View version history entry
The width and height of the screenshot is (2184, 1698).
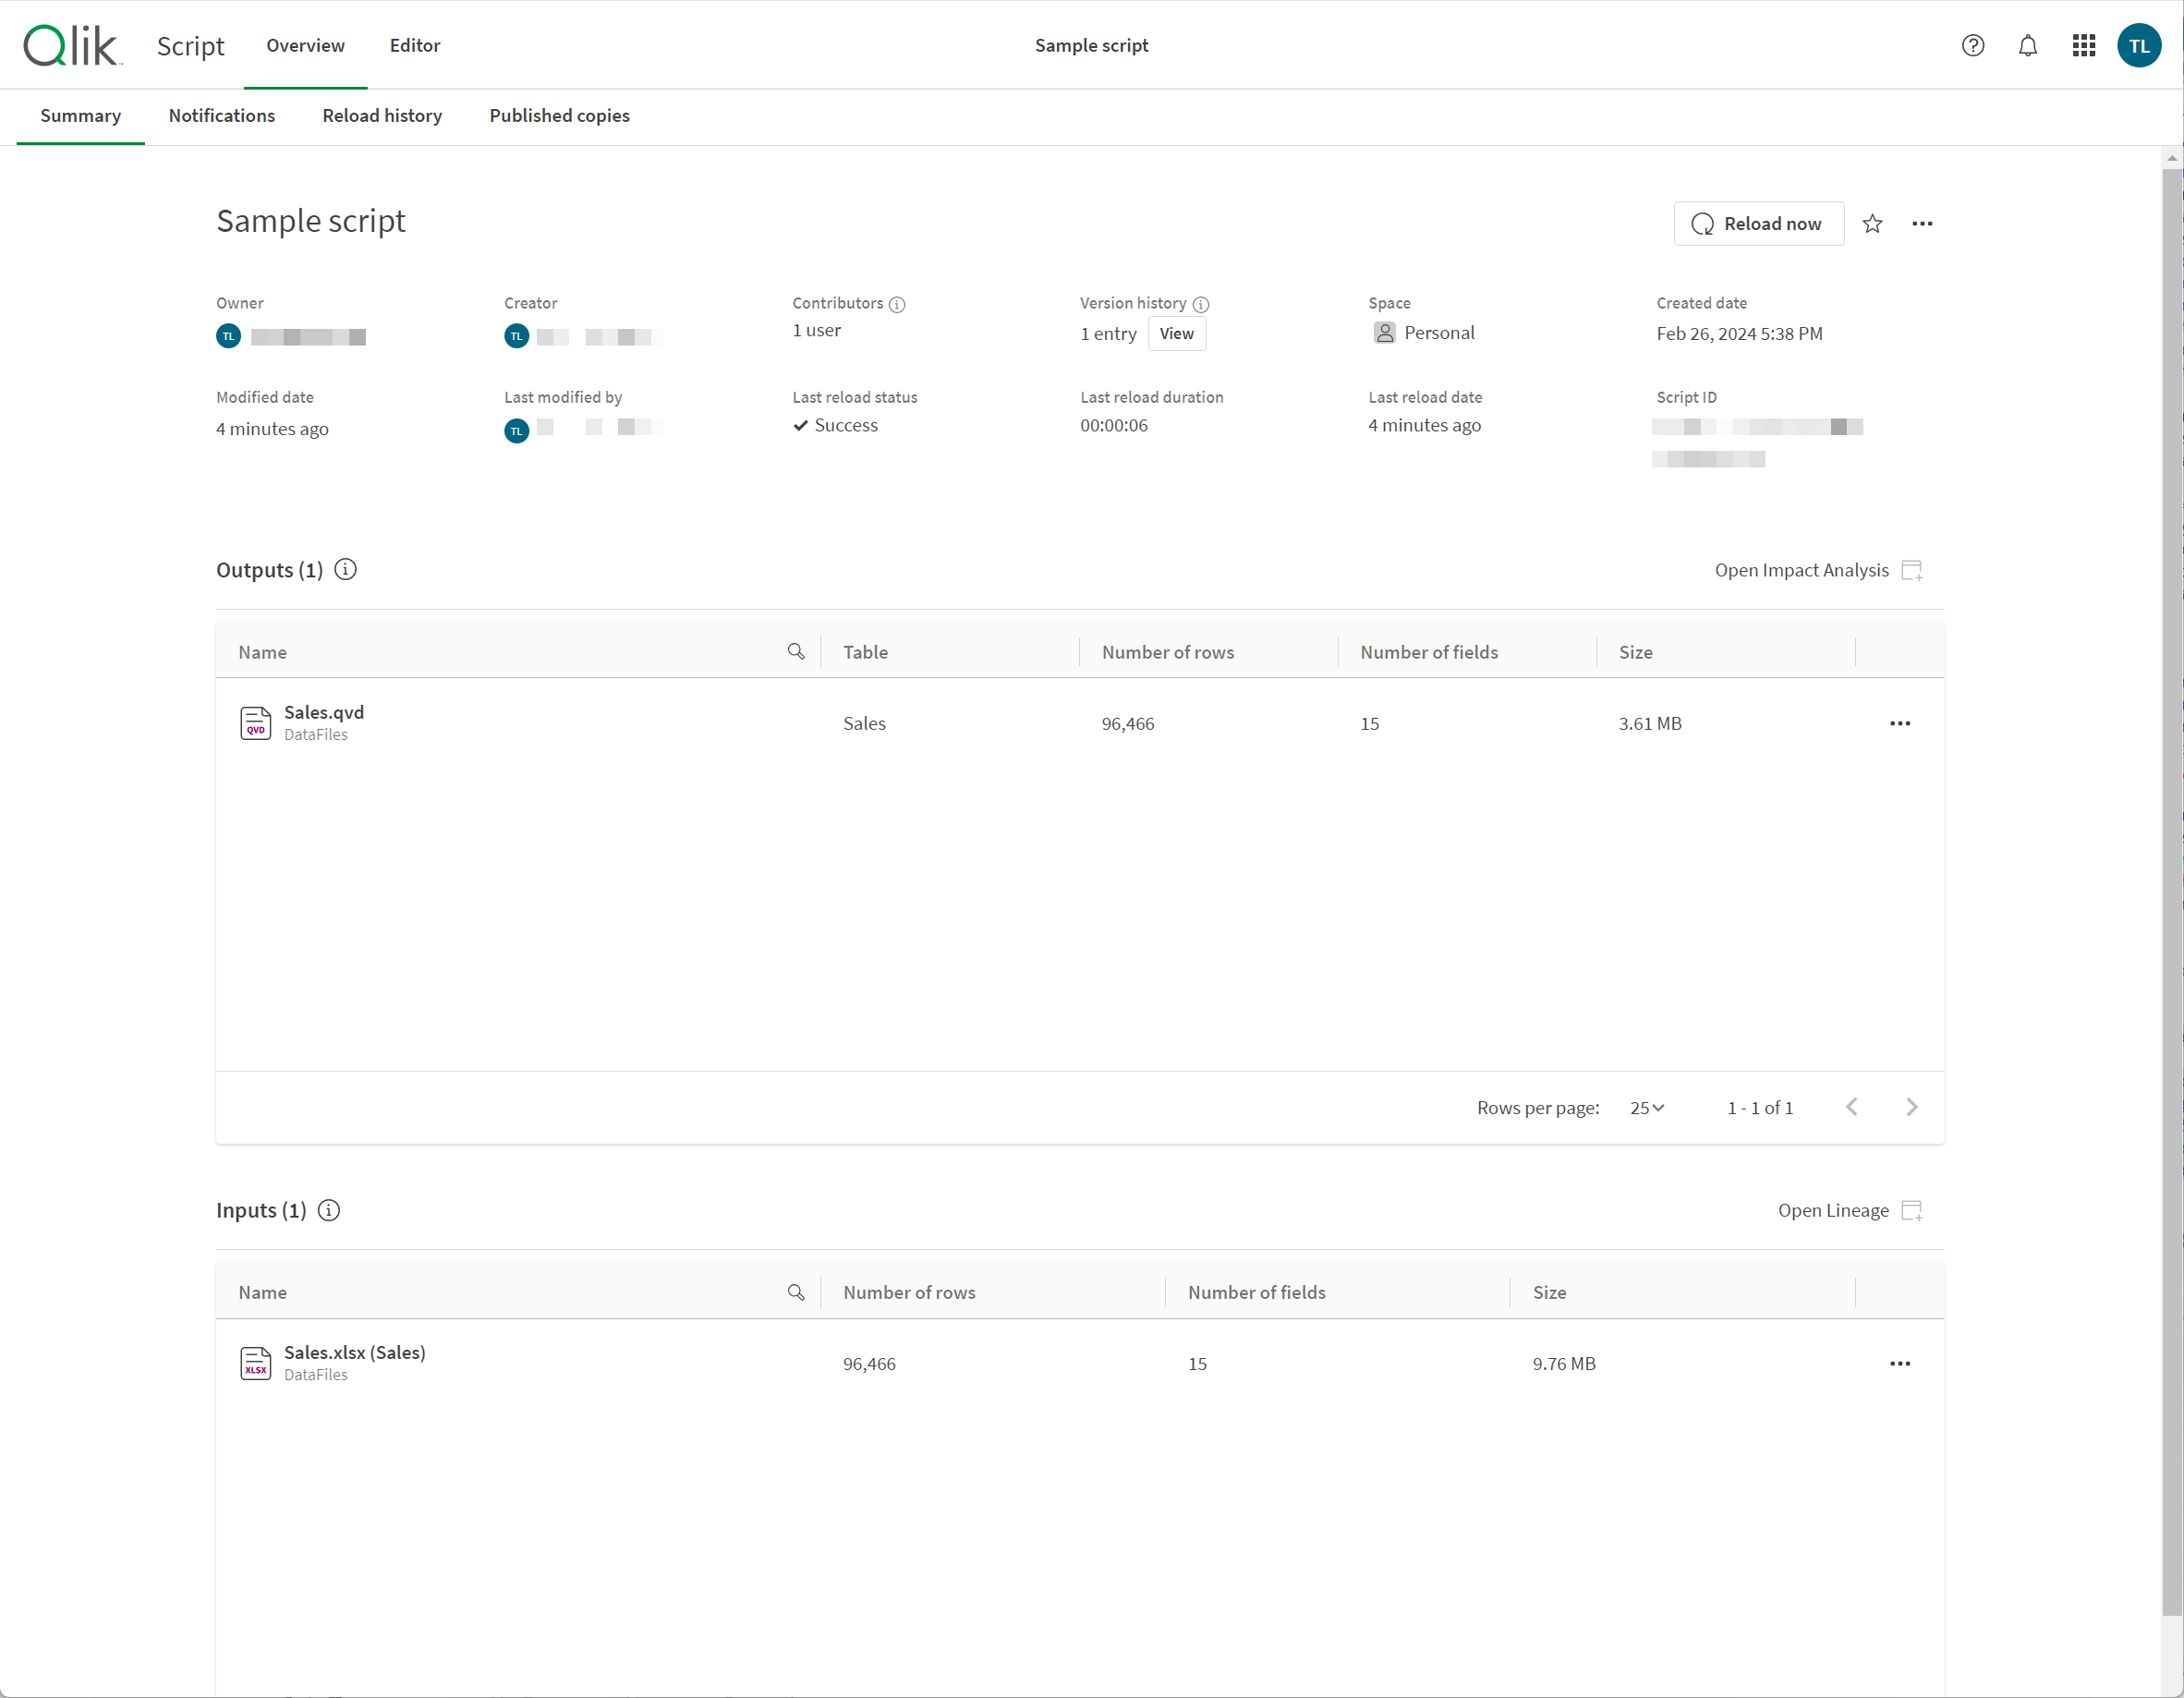(1175, 334)
